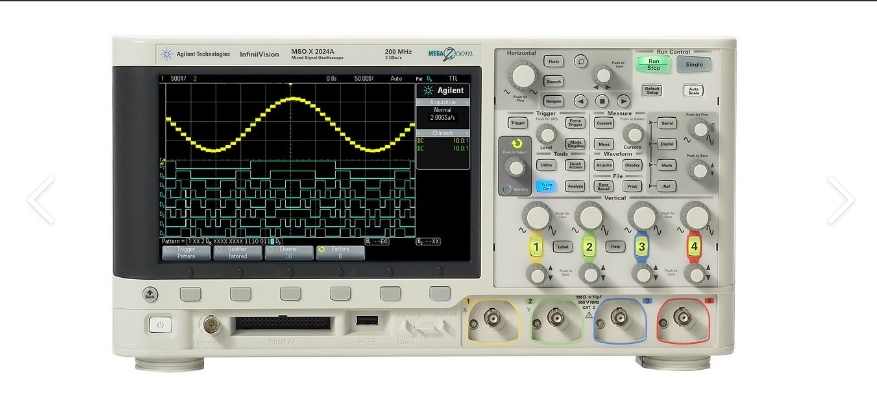Select the on-screen Channel softkey menu
Screen dimensions: 877x400
pos(289,253)
